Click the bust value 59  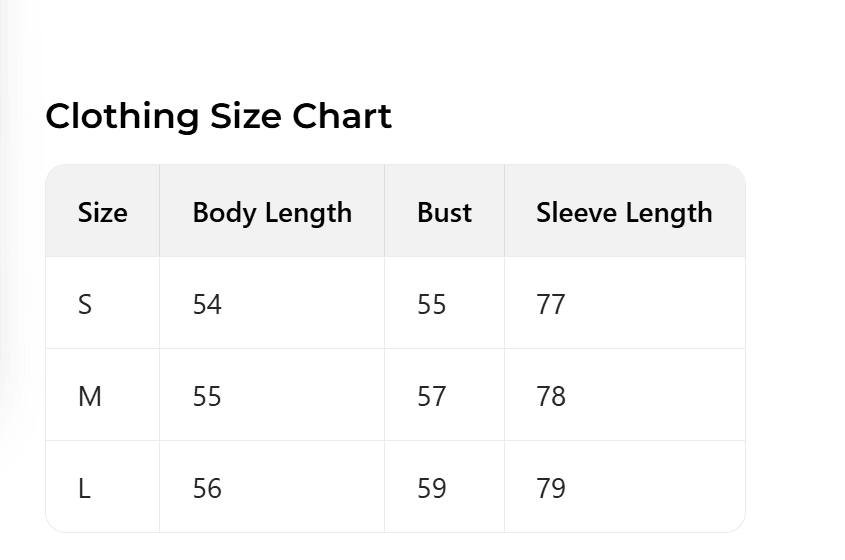[432, 489]
